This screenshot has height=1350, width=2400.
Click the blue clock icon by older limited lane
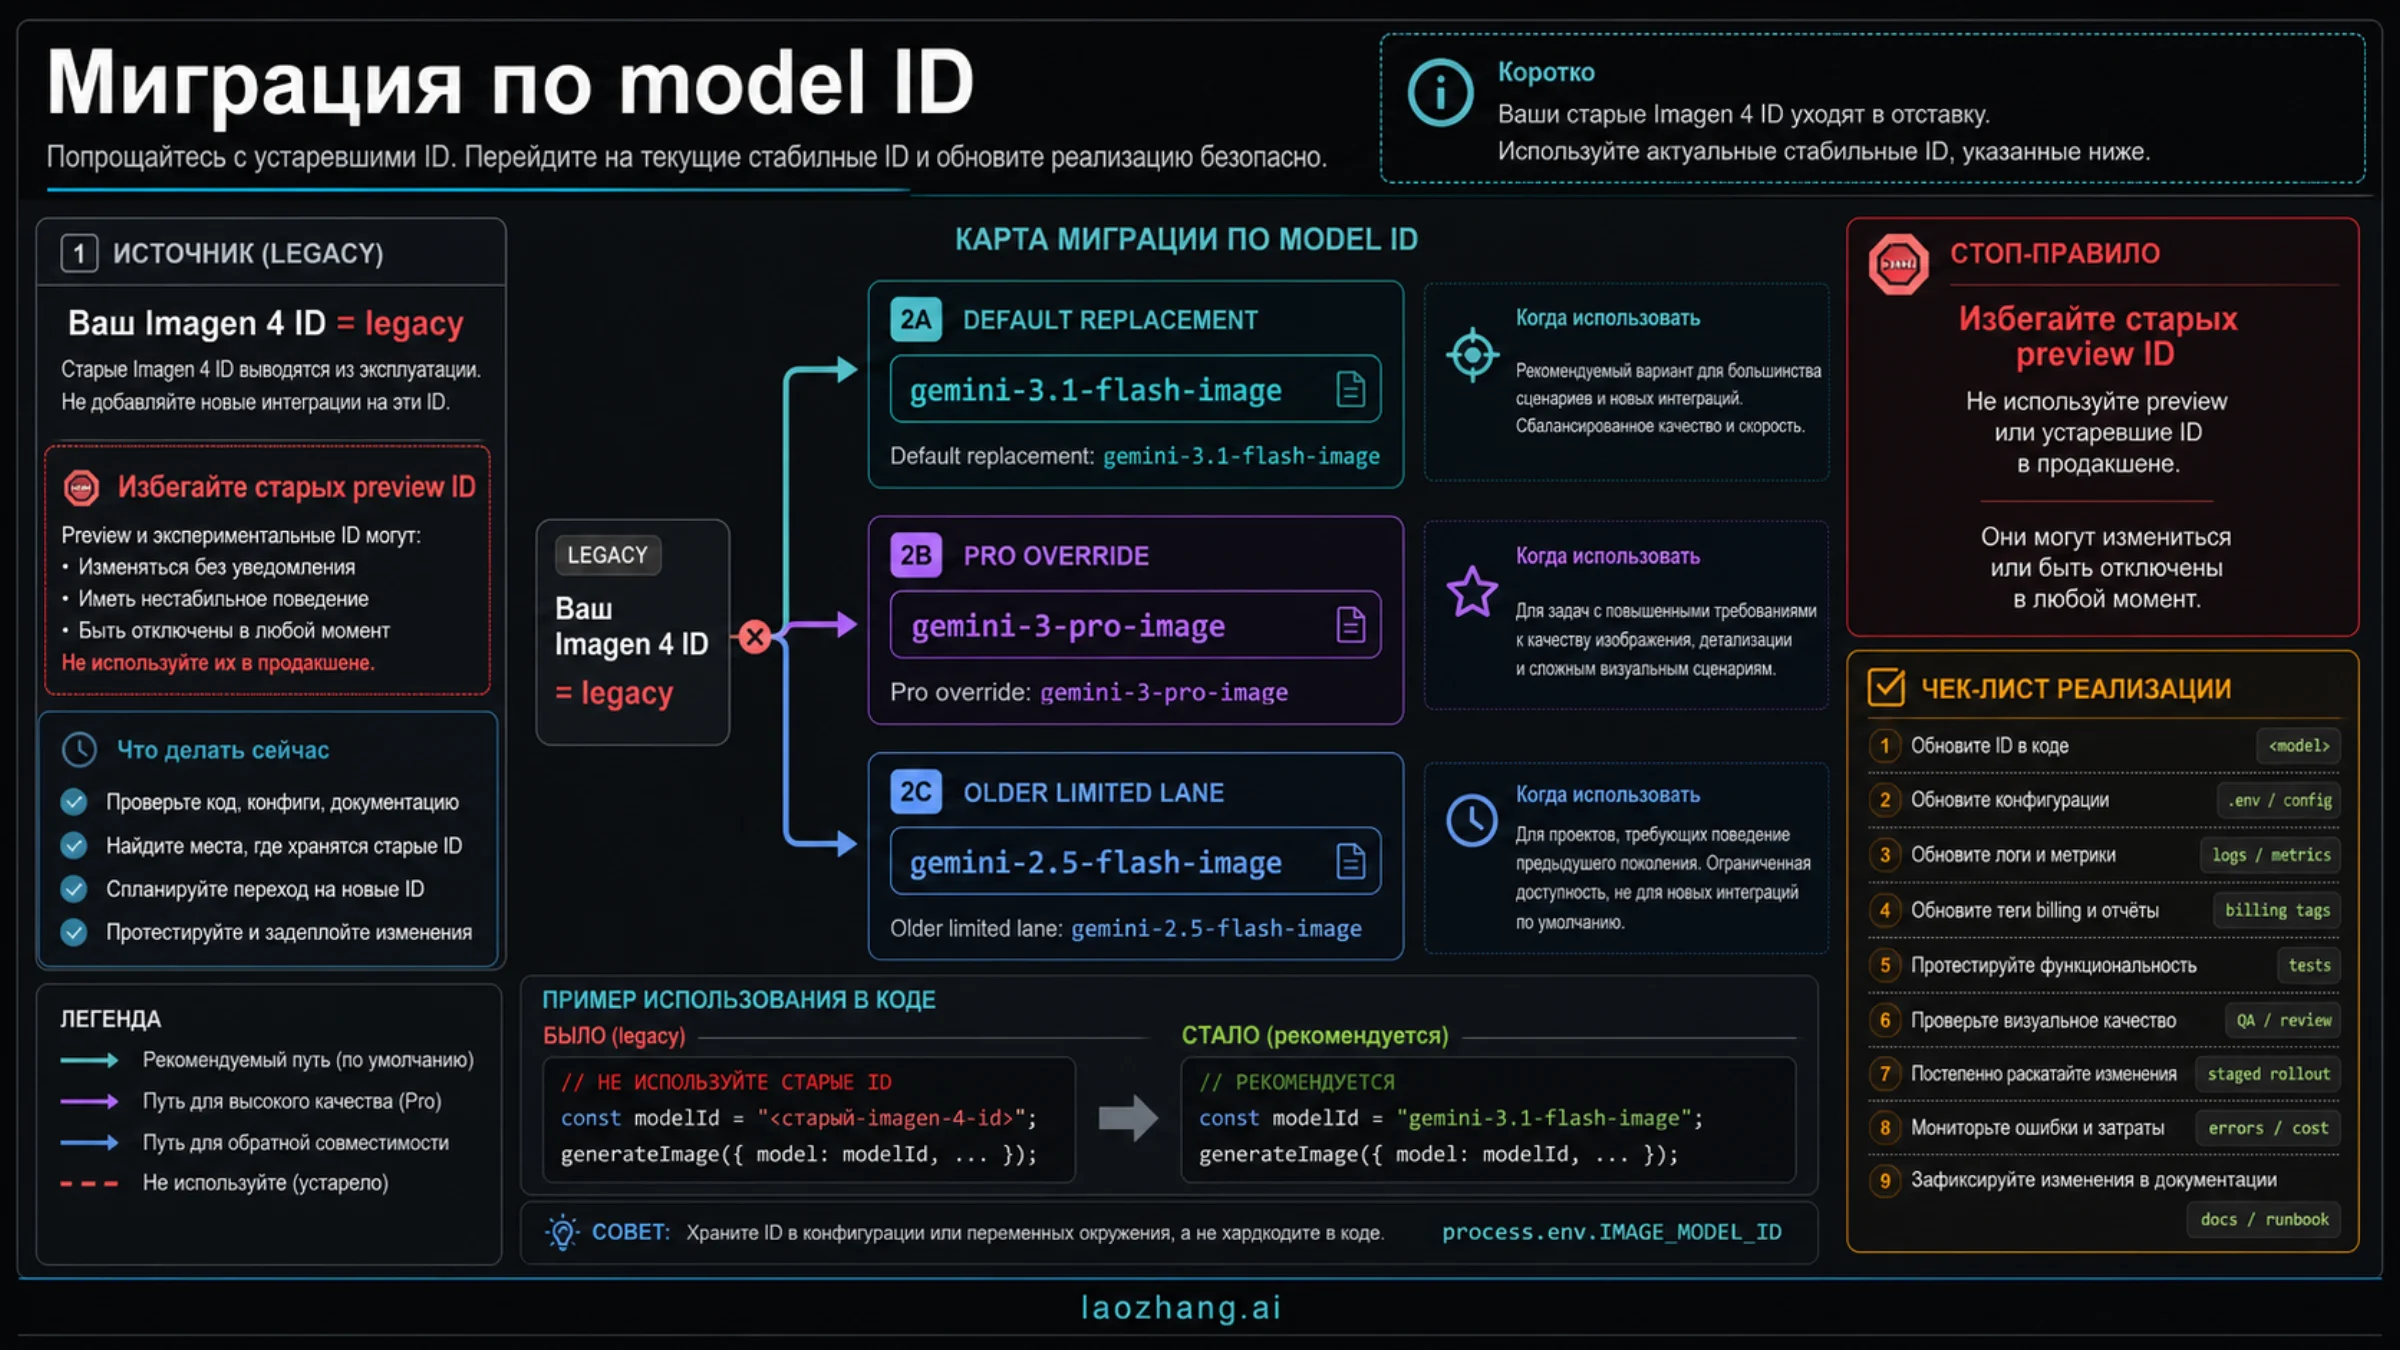[1472, 821]
